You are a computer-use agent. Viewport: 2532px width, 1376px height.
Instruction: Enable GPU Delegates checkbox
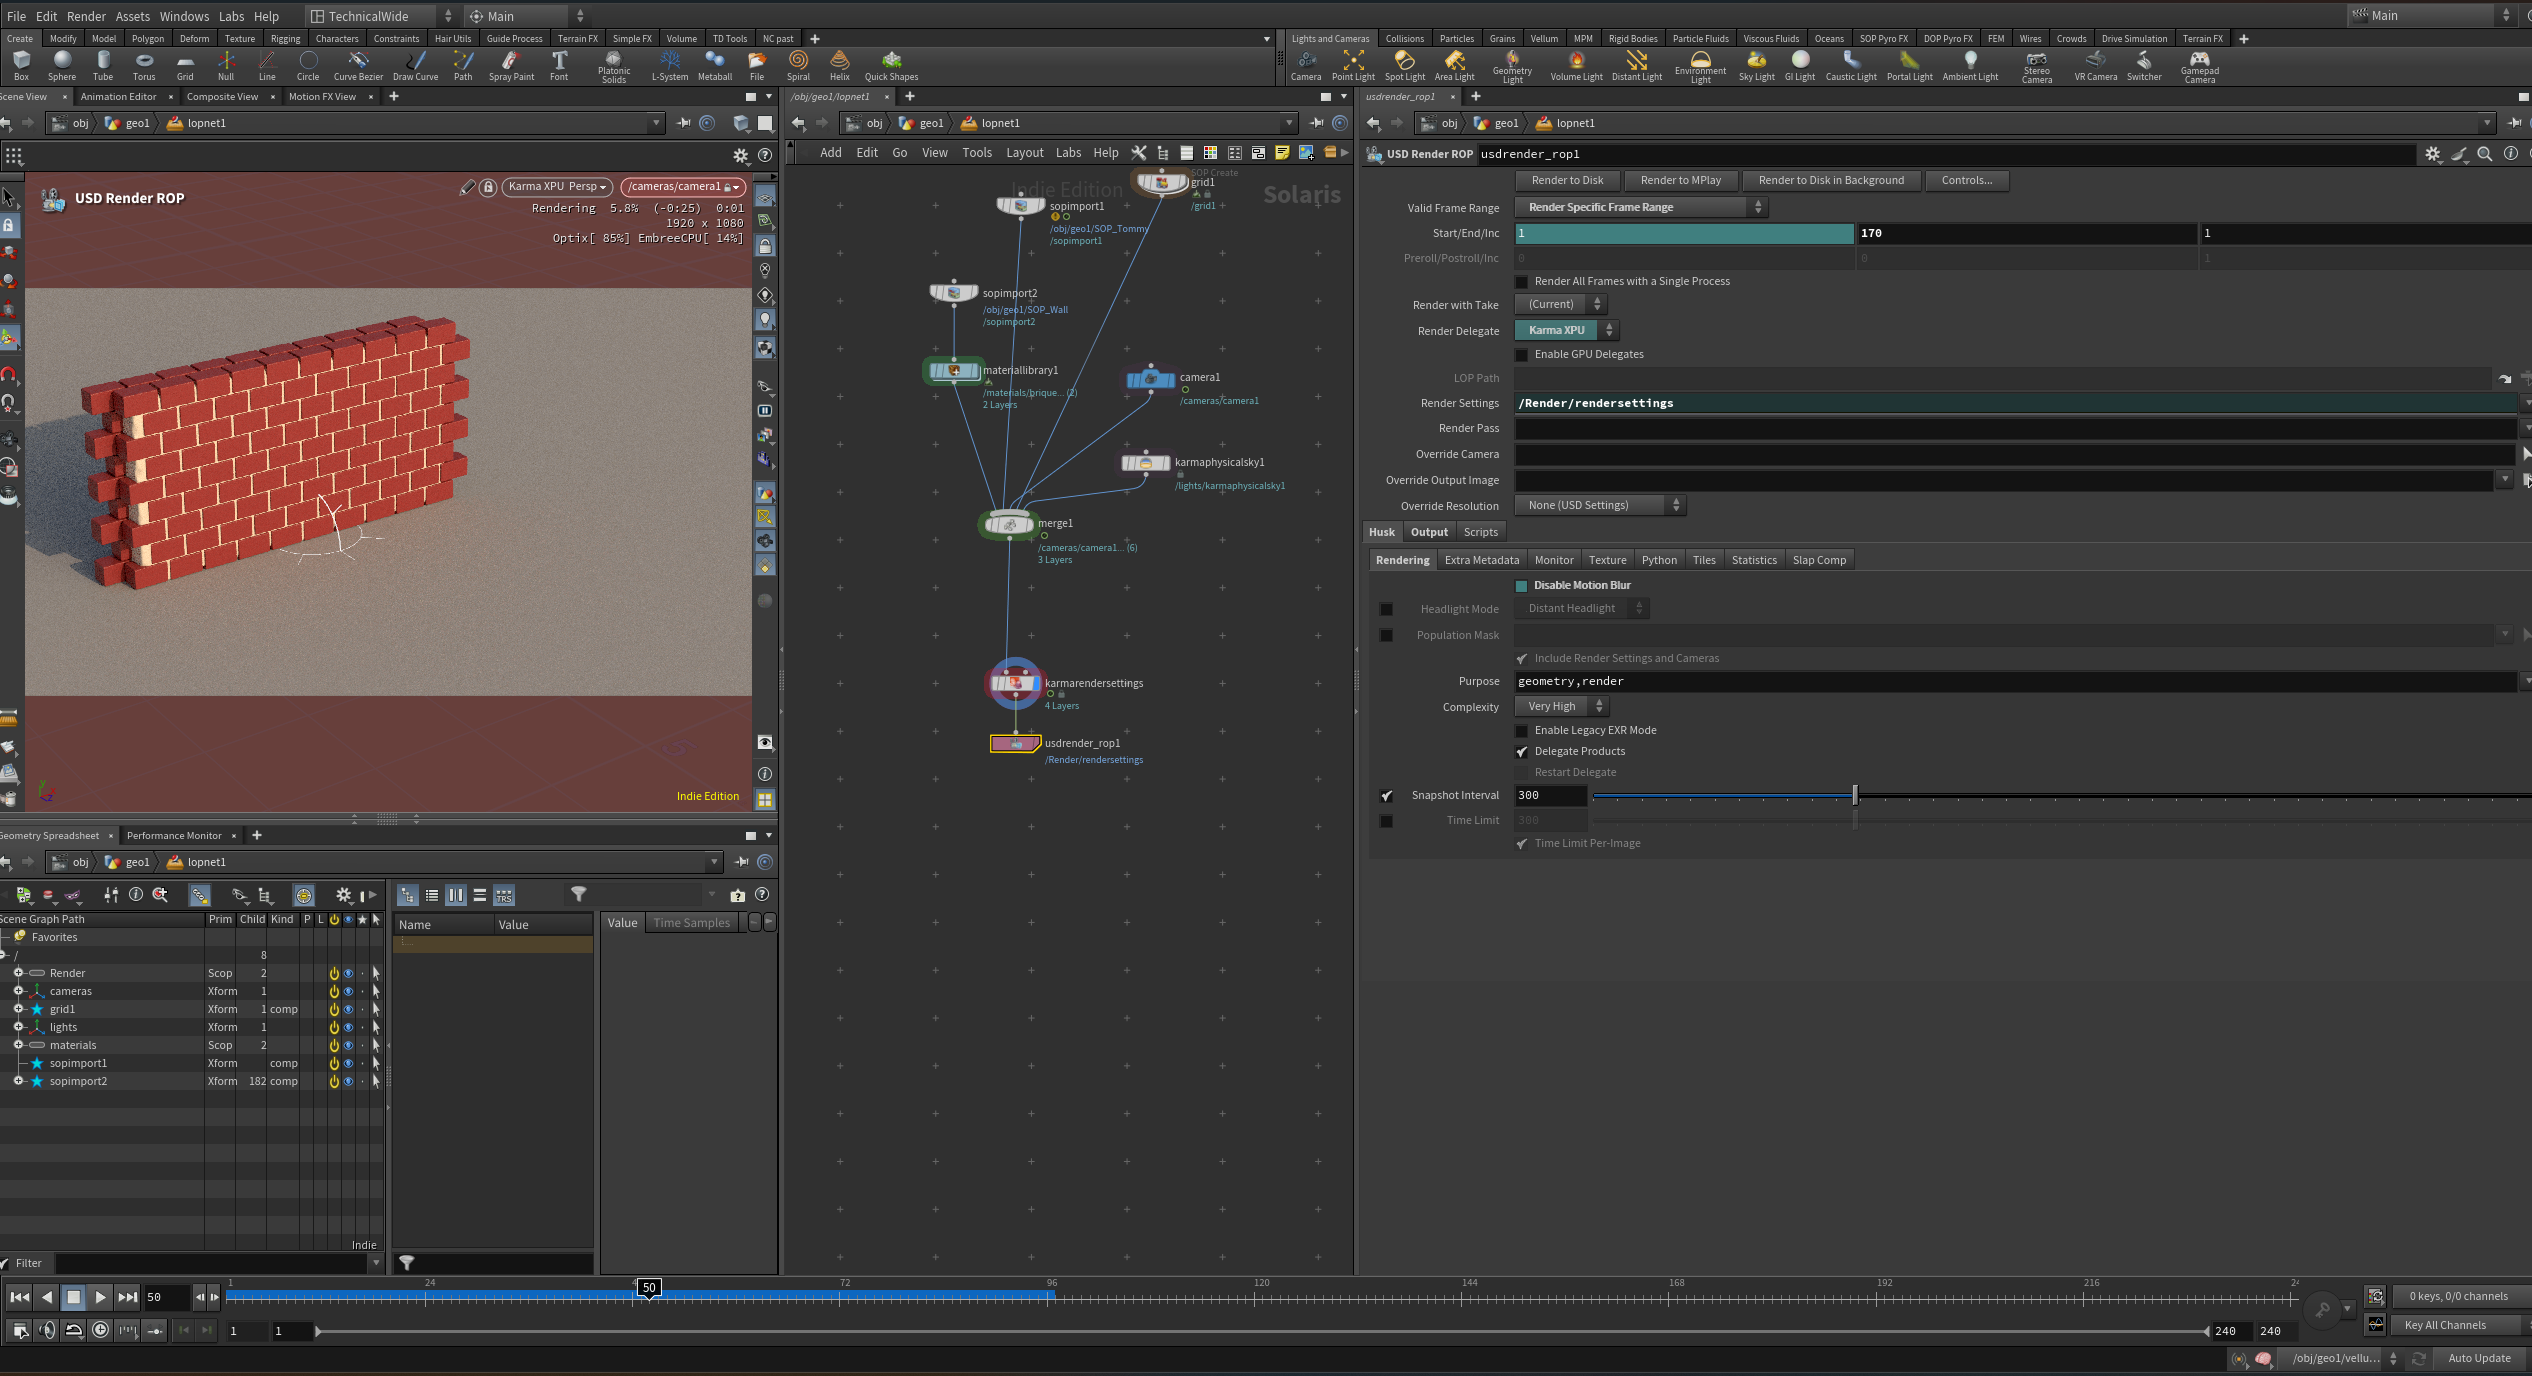click(1522, 355)
